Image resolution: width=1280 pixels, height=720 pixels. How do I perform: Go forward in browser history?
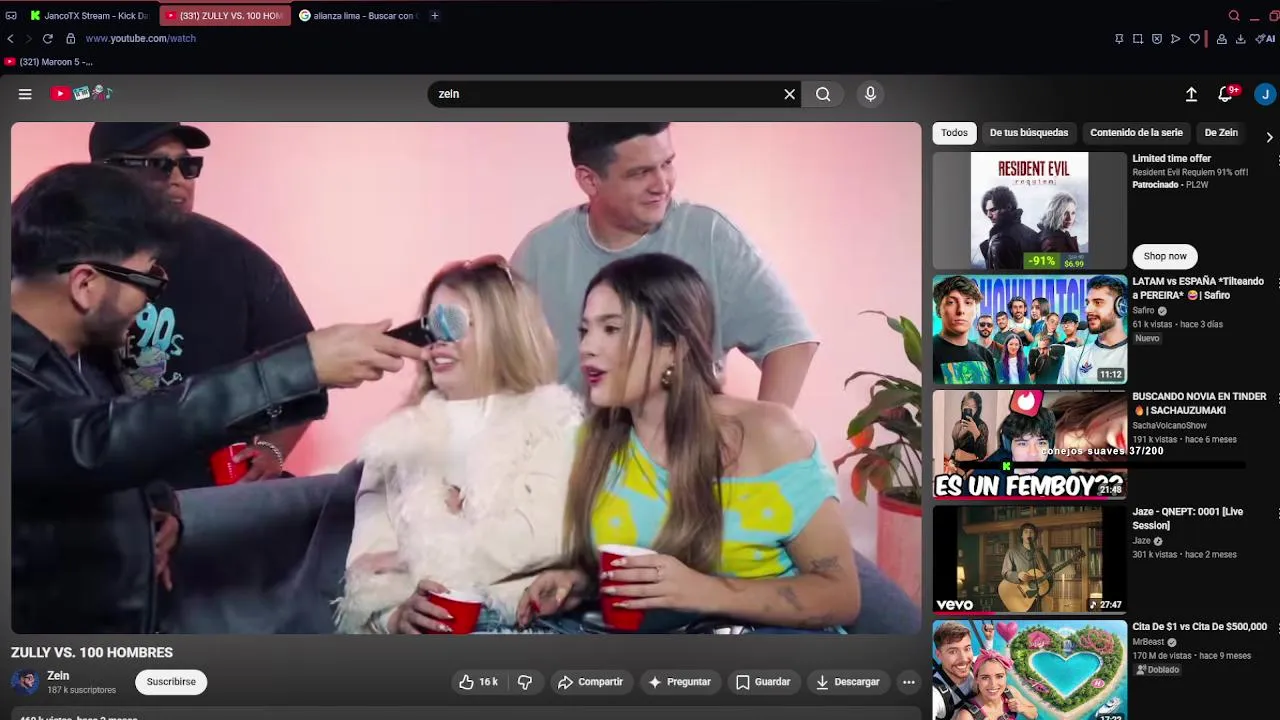pyautogui.click(x=28, y=39)
